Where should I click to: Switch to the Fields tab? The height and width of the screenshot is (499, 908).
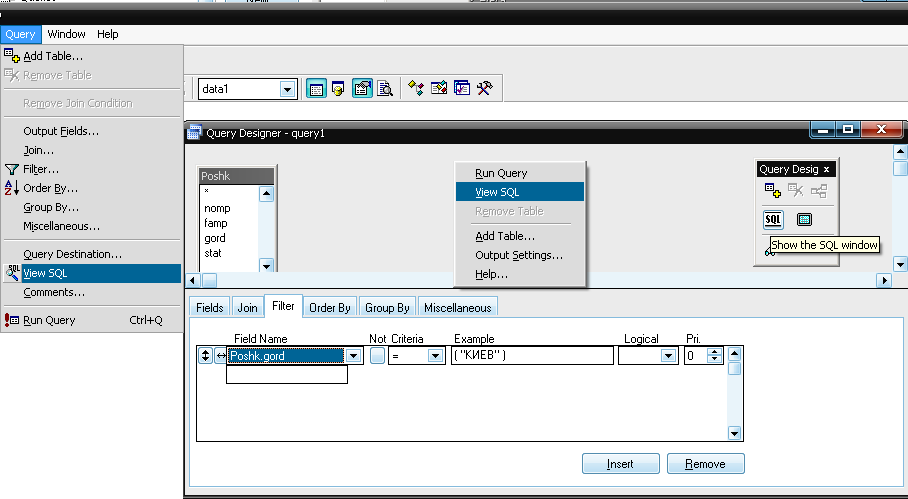tap(210, 307)
